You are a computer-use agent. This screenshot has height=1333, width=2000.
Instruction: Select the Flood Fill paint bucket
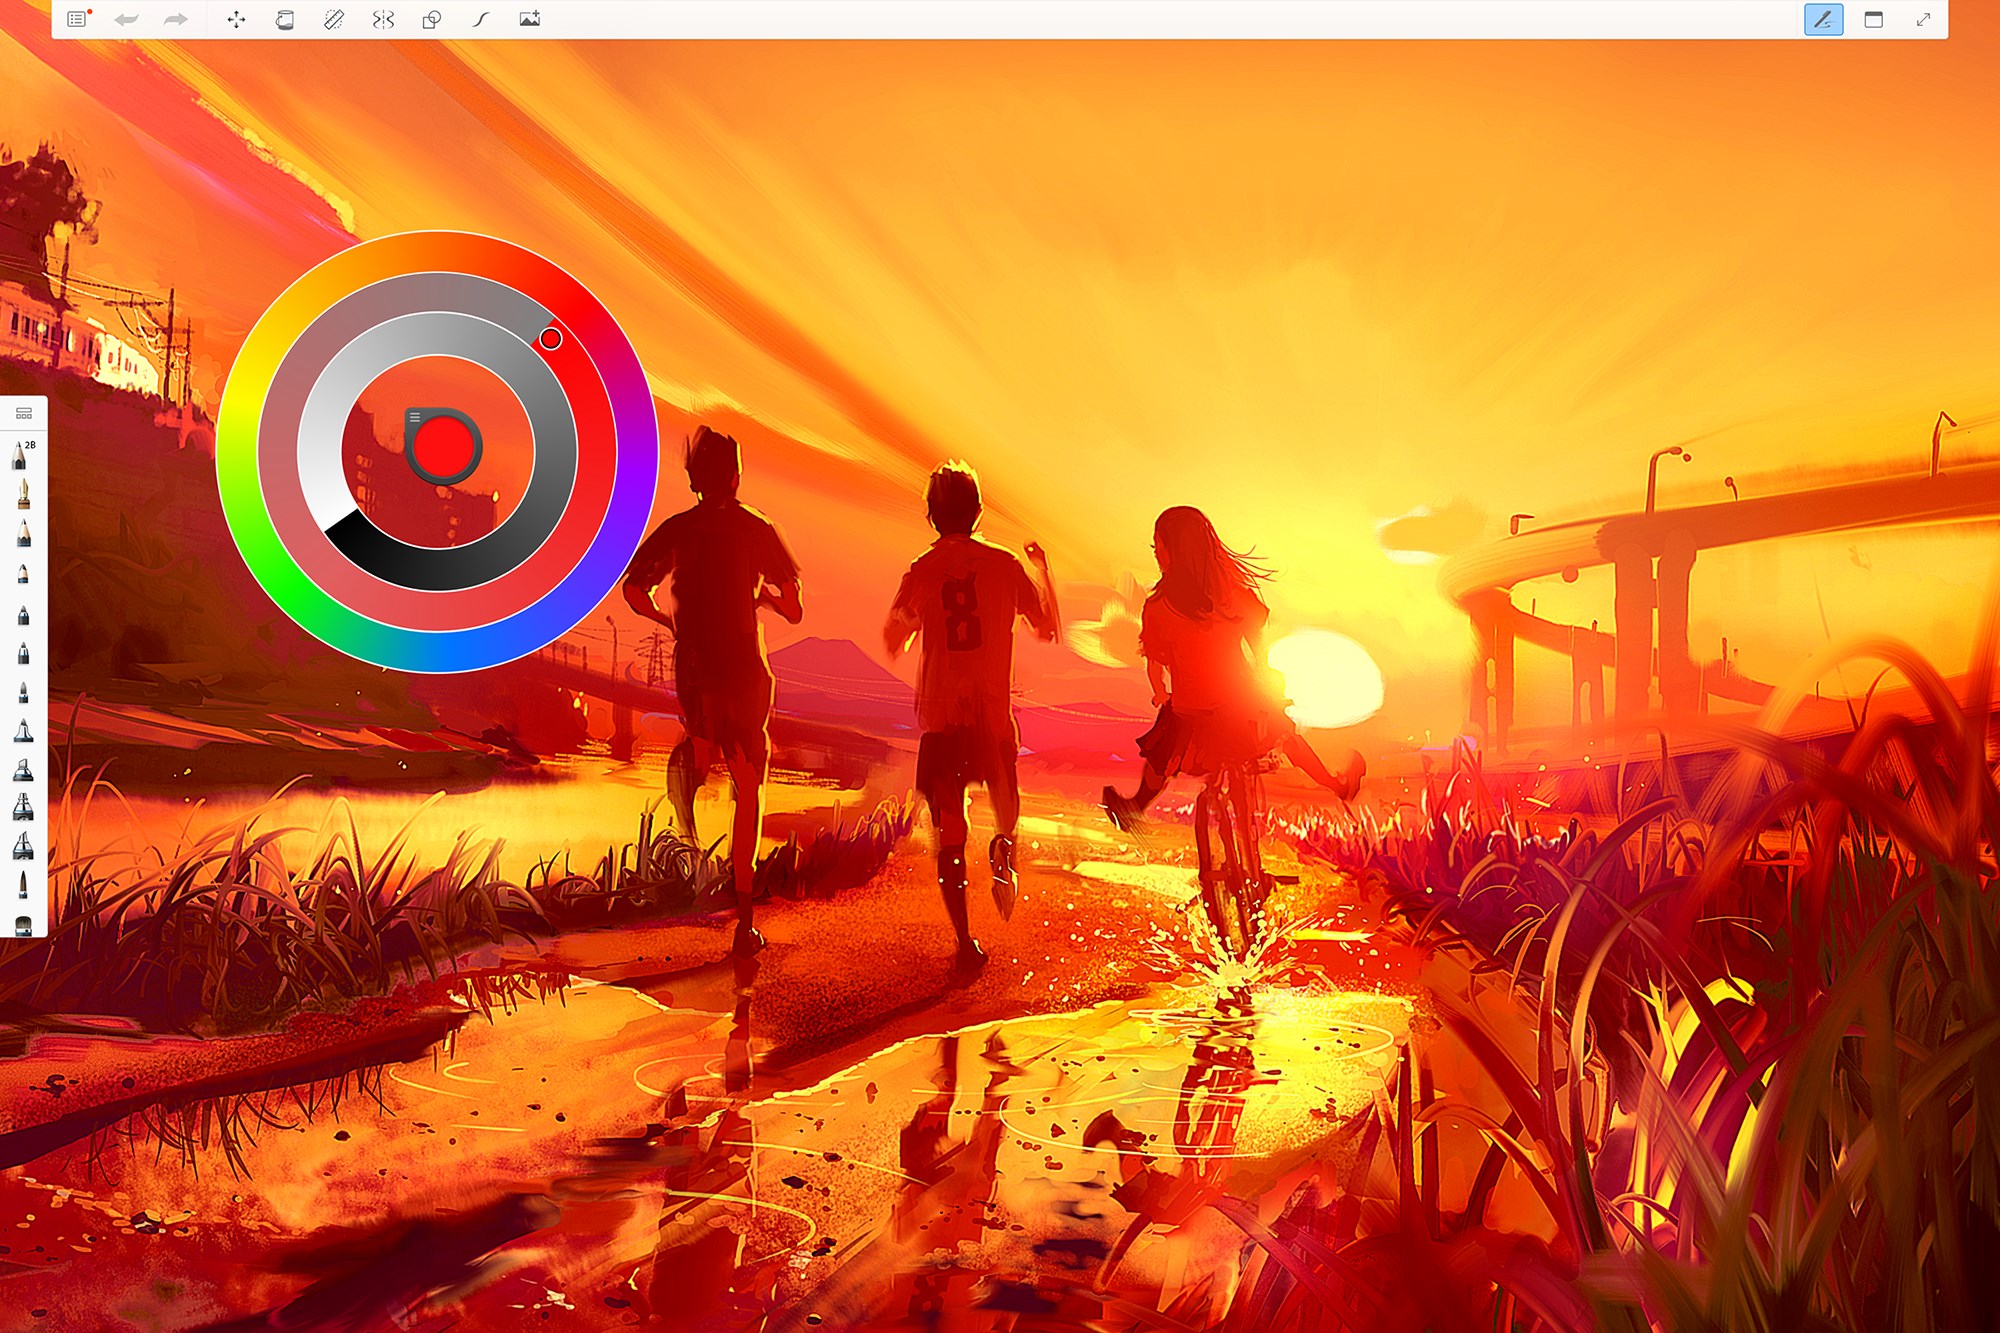285,19
